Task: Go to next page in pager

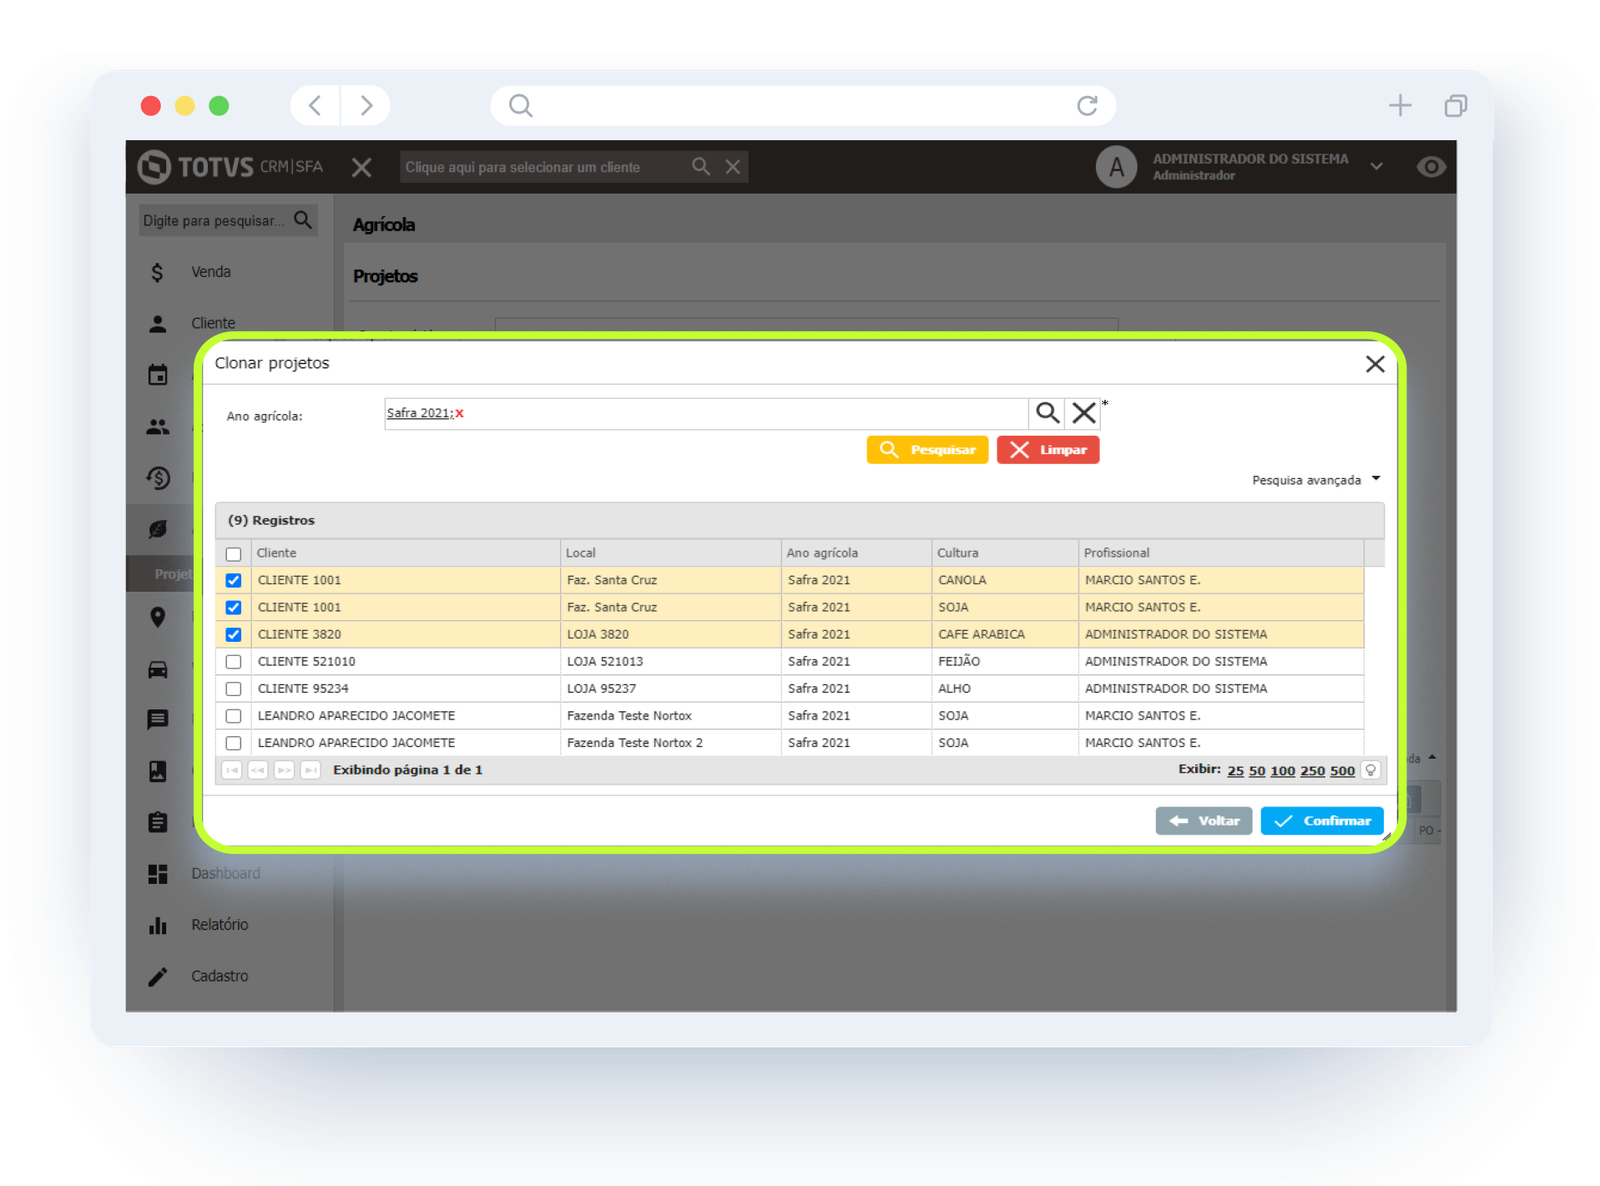Action: coord(284,770)
